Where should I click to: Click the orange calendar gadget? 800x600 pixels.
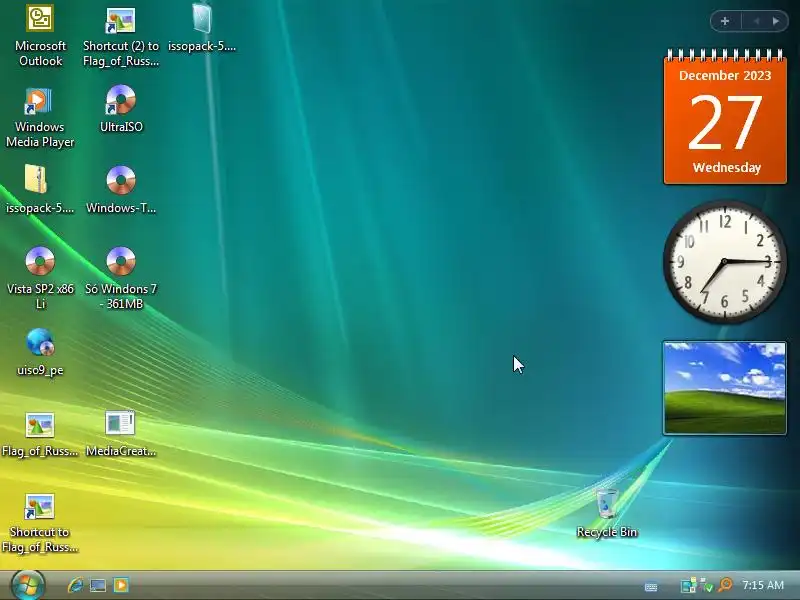(725, 117)
